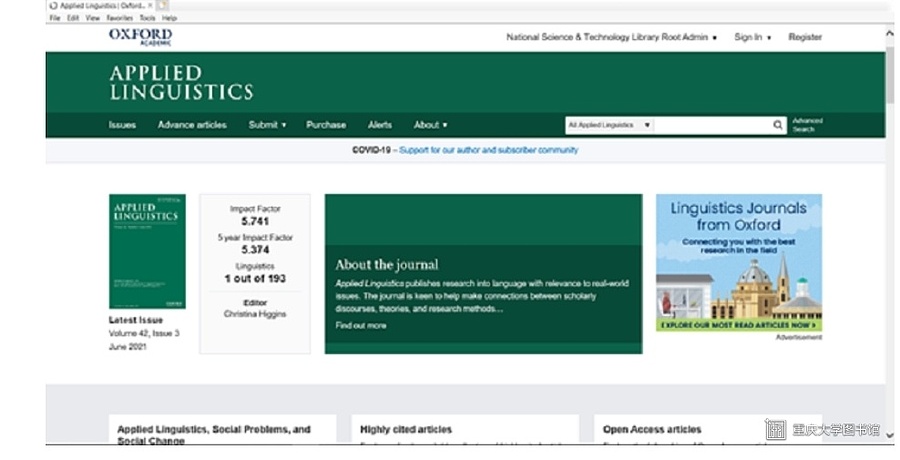The image size is (900, 460).
Task: Expand the About dropdown menu
Action: 430,125
